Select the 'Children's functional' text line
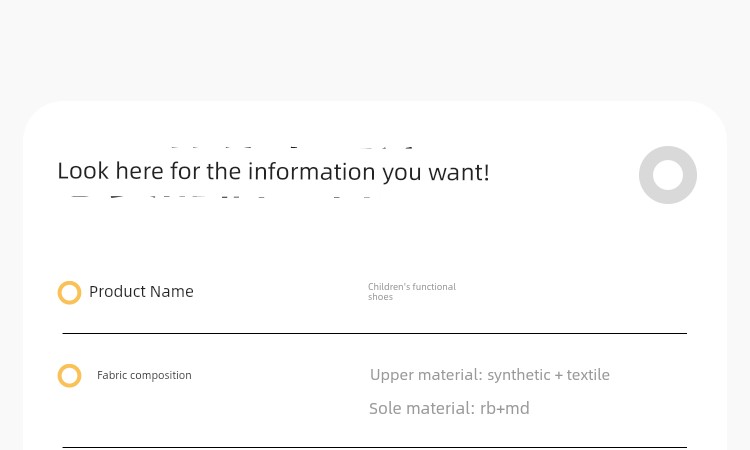 click(412, 286)
